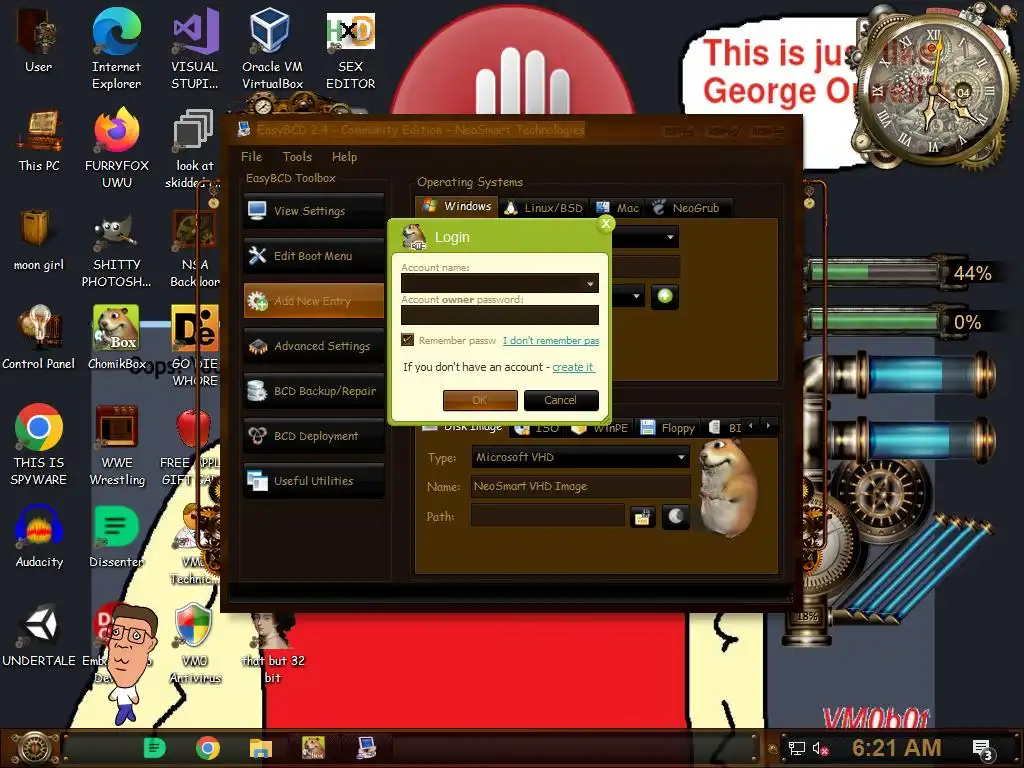
Task: Open the VMO Antivirus shield icon
Action: point(195,643)
